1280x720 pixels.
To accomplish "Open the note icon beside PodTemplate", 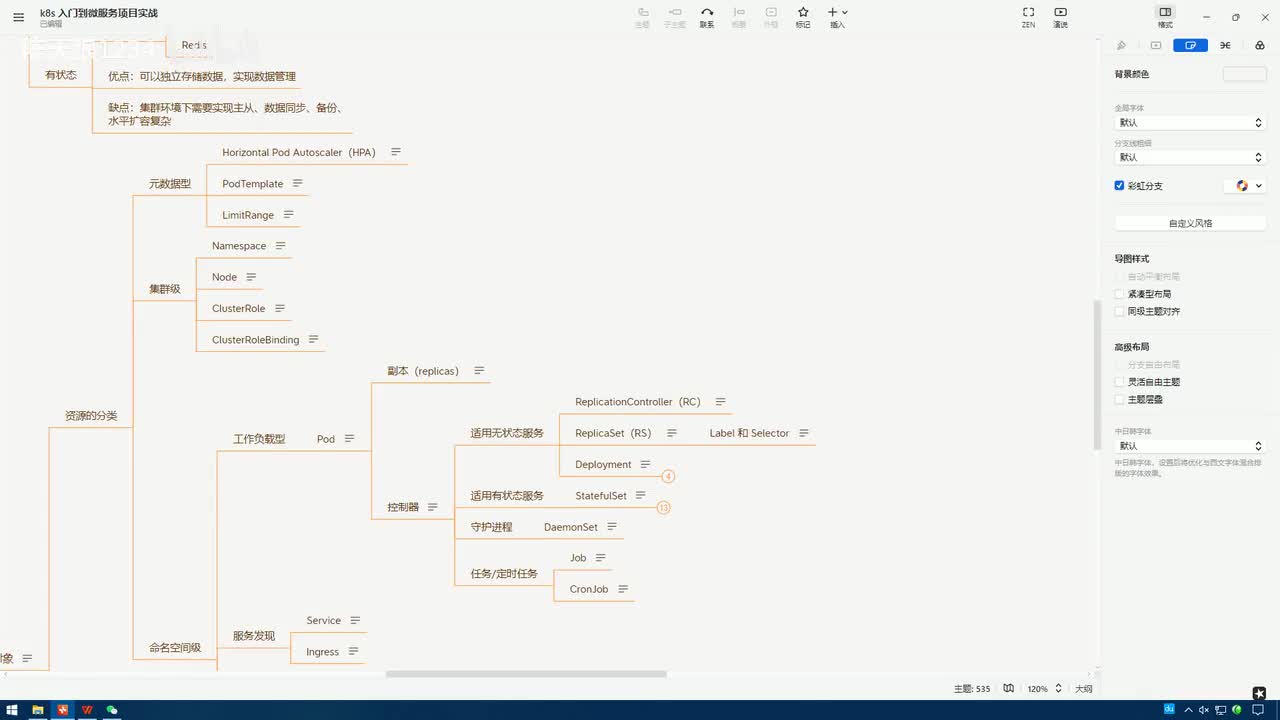I will (297, 183).
